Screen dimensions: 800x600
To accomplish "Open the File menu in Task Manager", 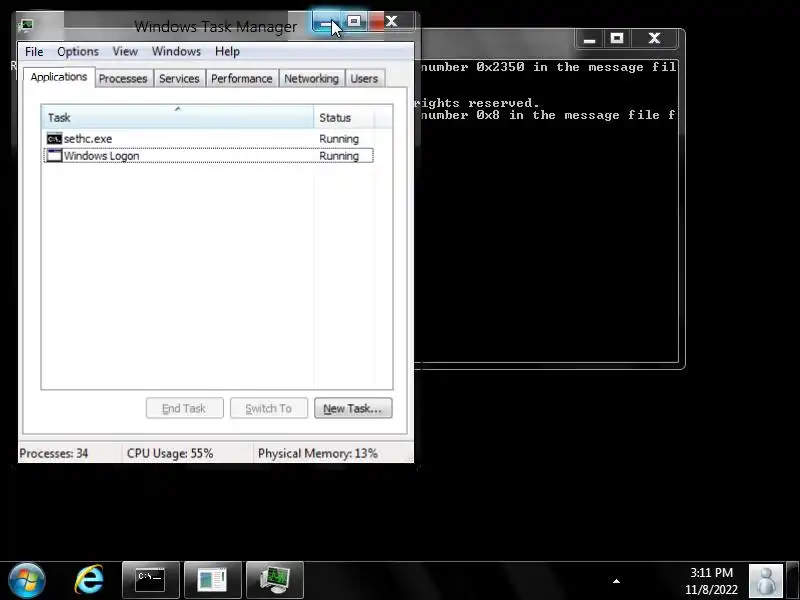I will coord(34,52).
